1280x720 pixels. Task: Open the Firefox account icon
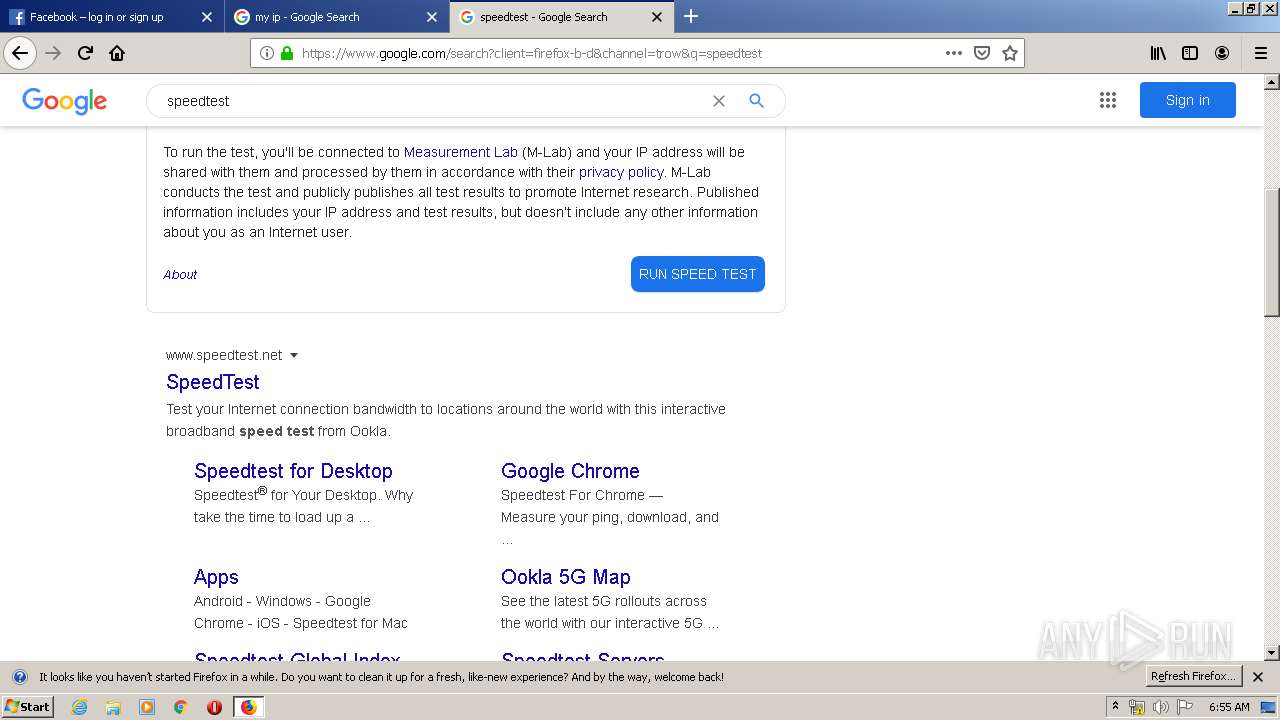point(1222,53)
